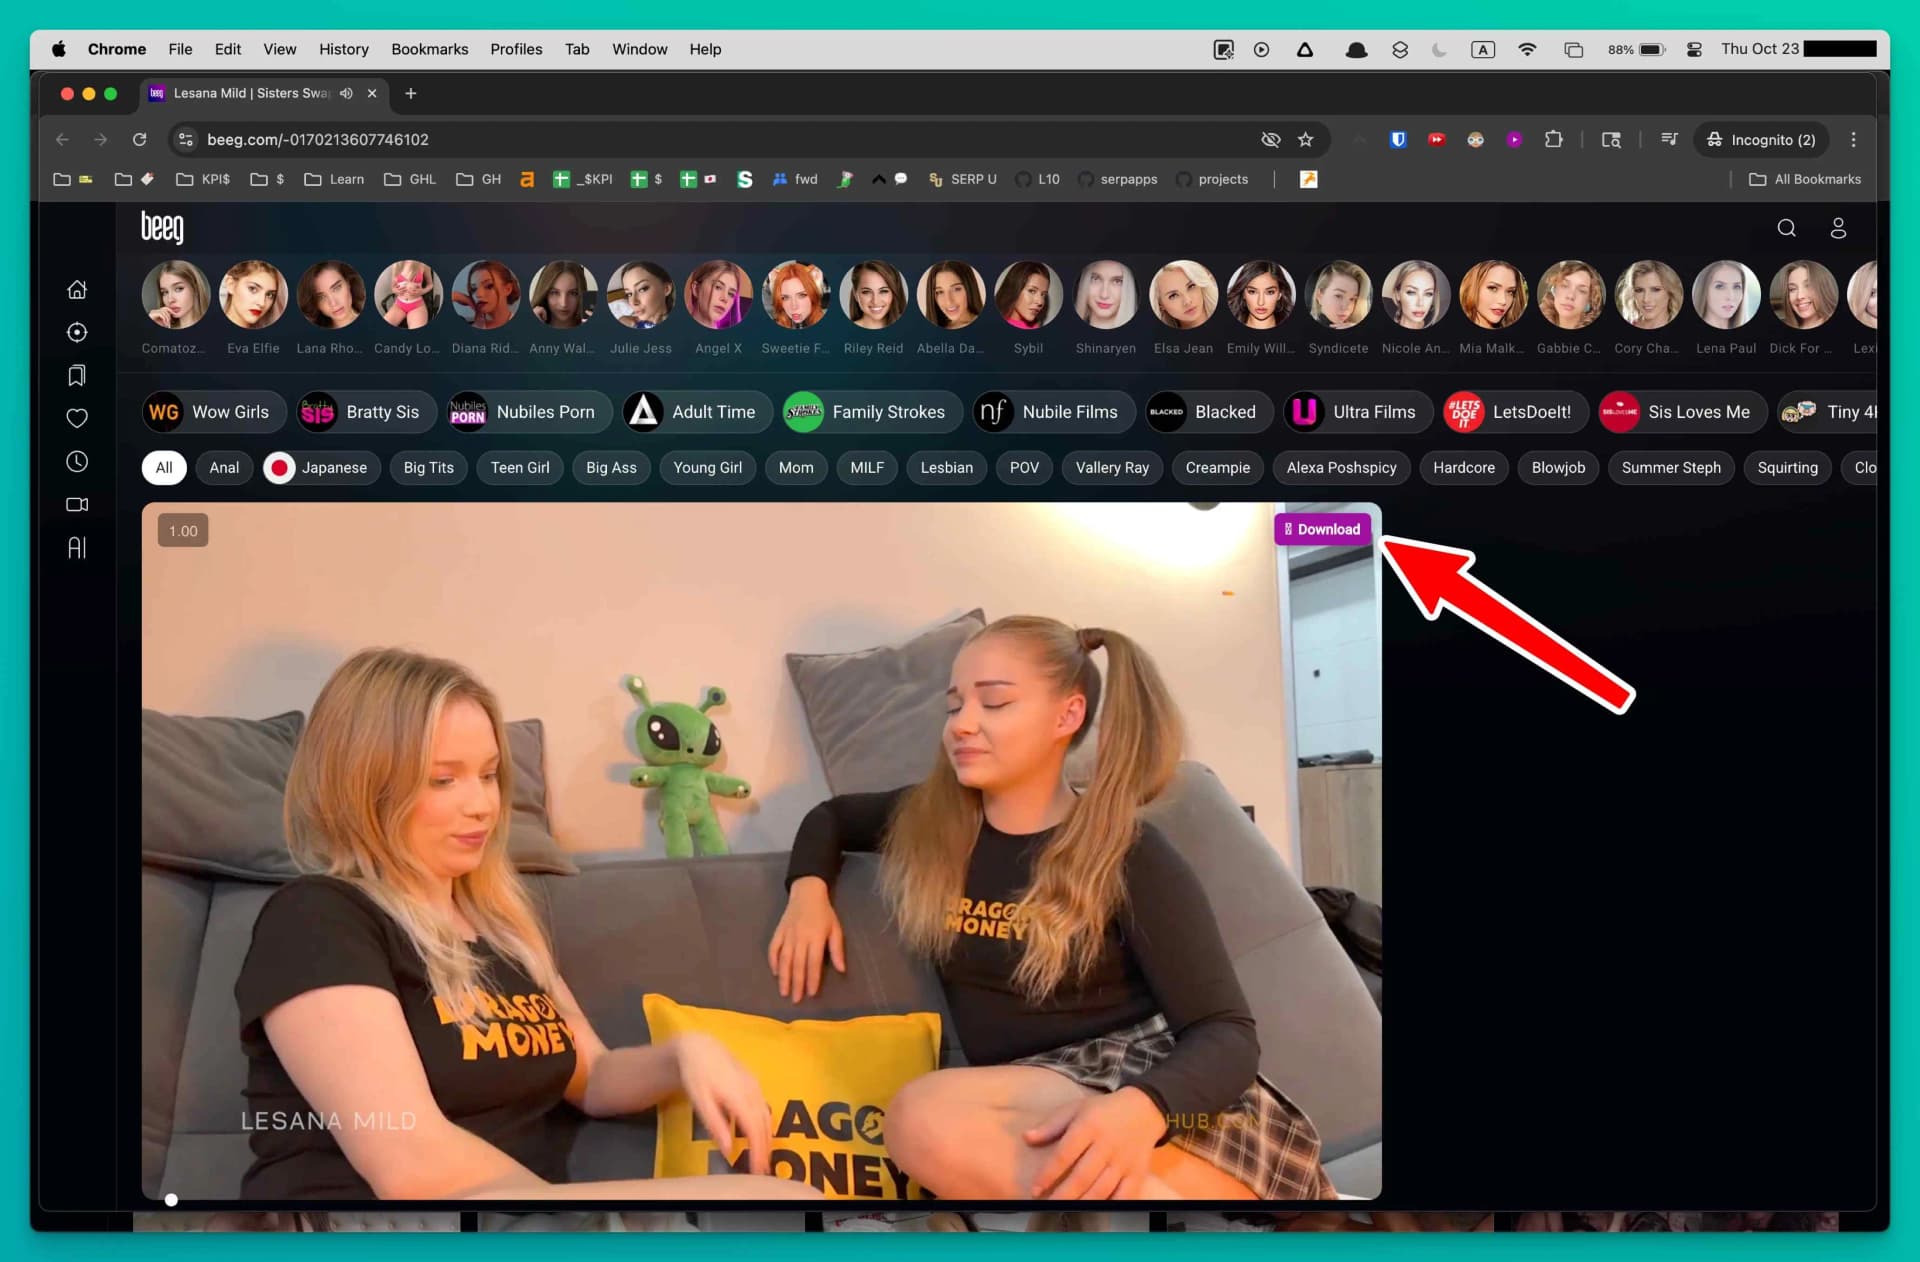Enable the Anal category filter
Viewport: 1920px width, 1262px height.
click(x=224, y=467)
